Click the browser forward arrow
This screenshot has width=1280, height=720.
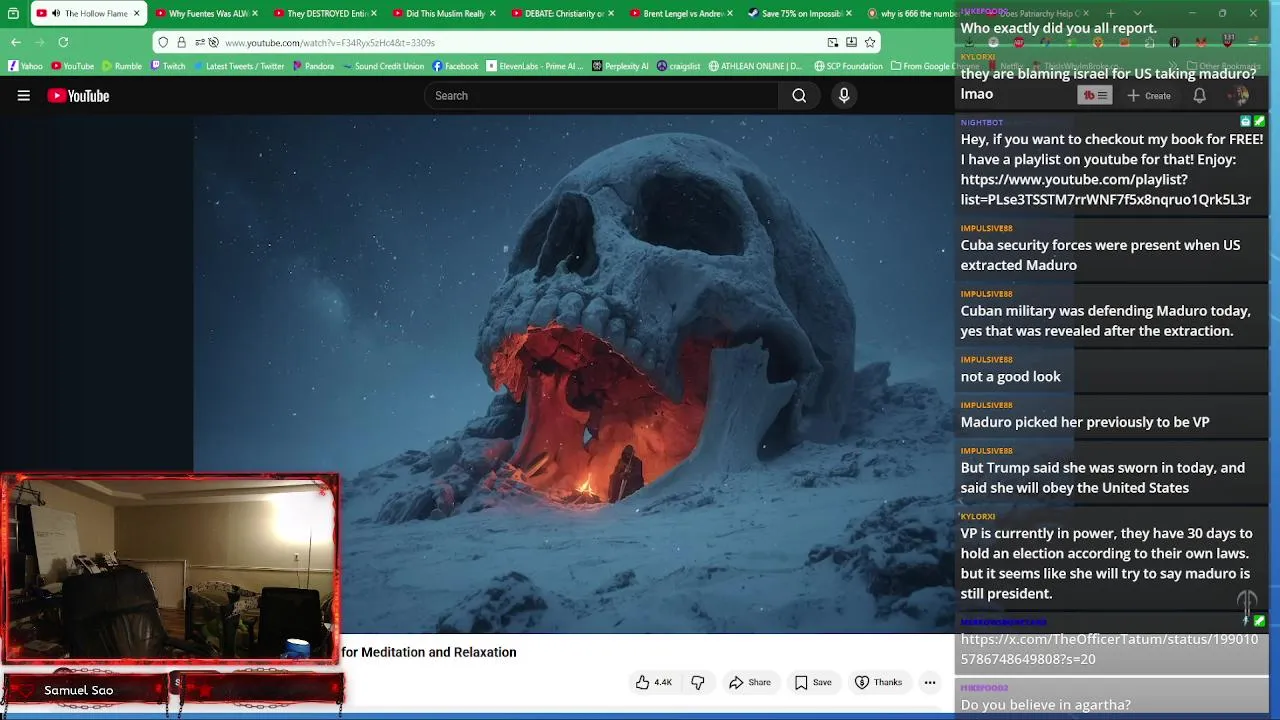point(39,42)
